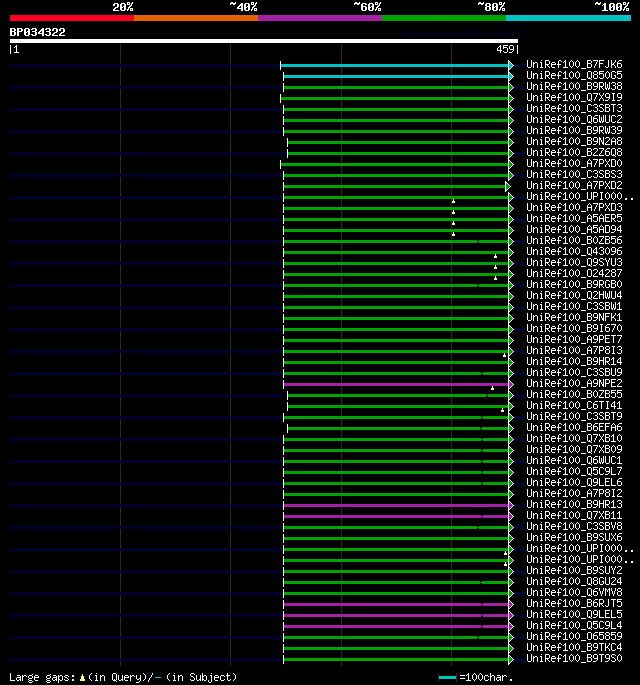Select the UniRef100_C6TI41 row label
Screen dimensions: 640x685
coord(574,406)
